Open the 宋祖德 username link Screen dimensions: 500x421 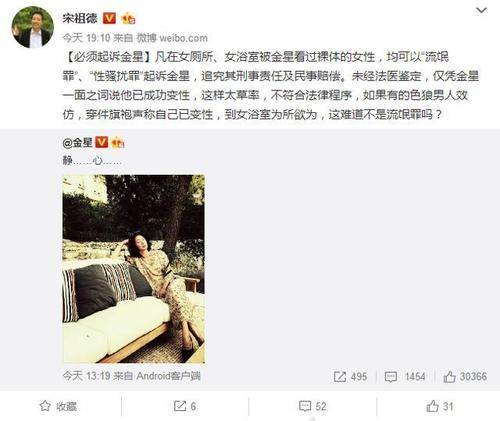(x=80, y=18)
